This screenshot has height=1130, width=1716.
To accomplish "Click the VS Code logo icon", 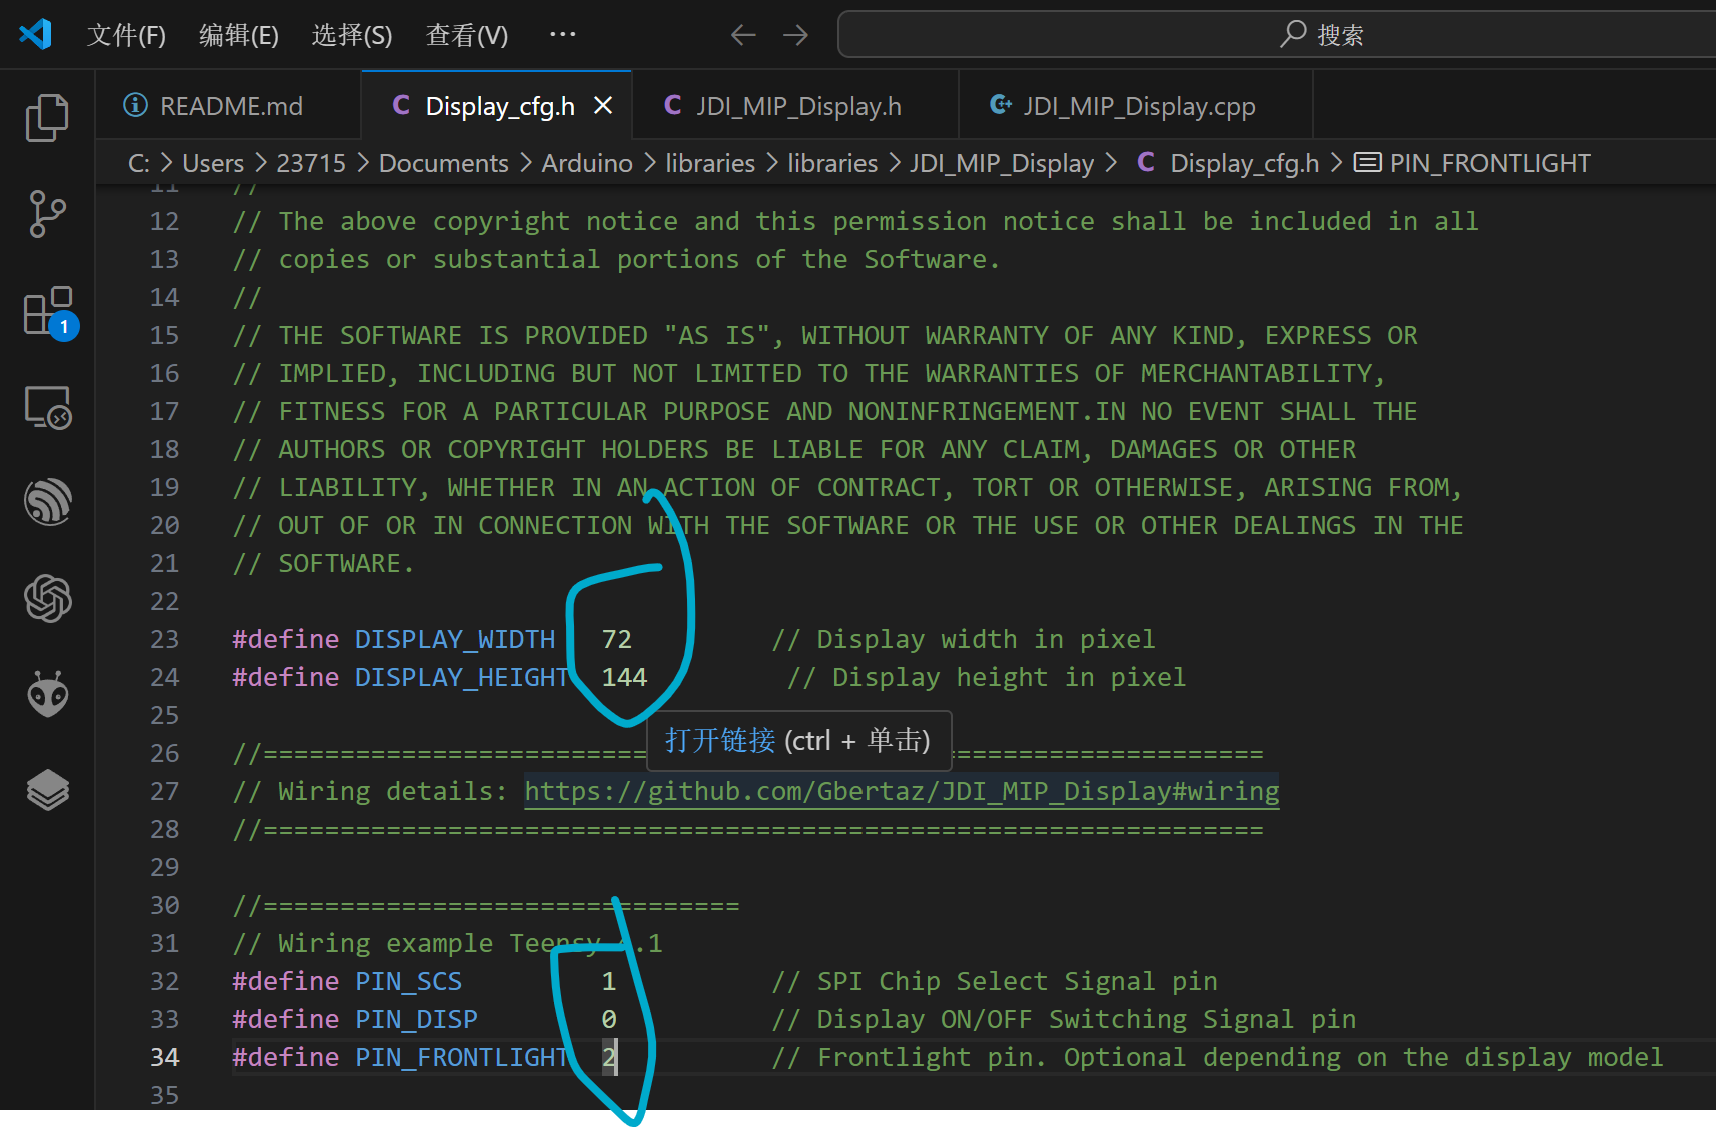I will (35, 34).
